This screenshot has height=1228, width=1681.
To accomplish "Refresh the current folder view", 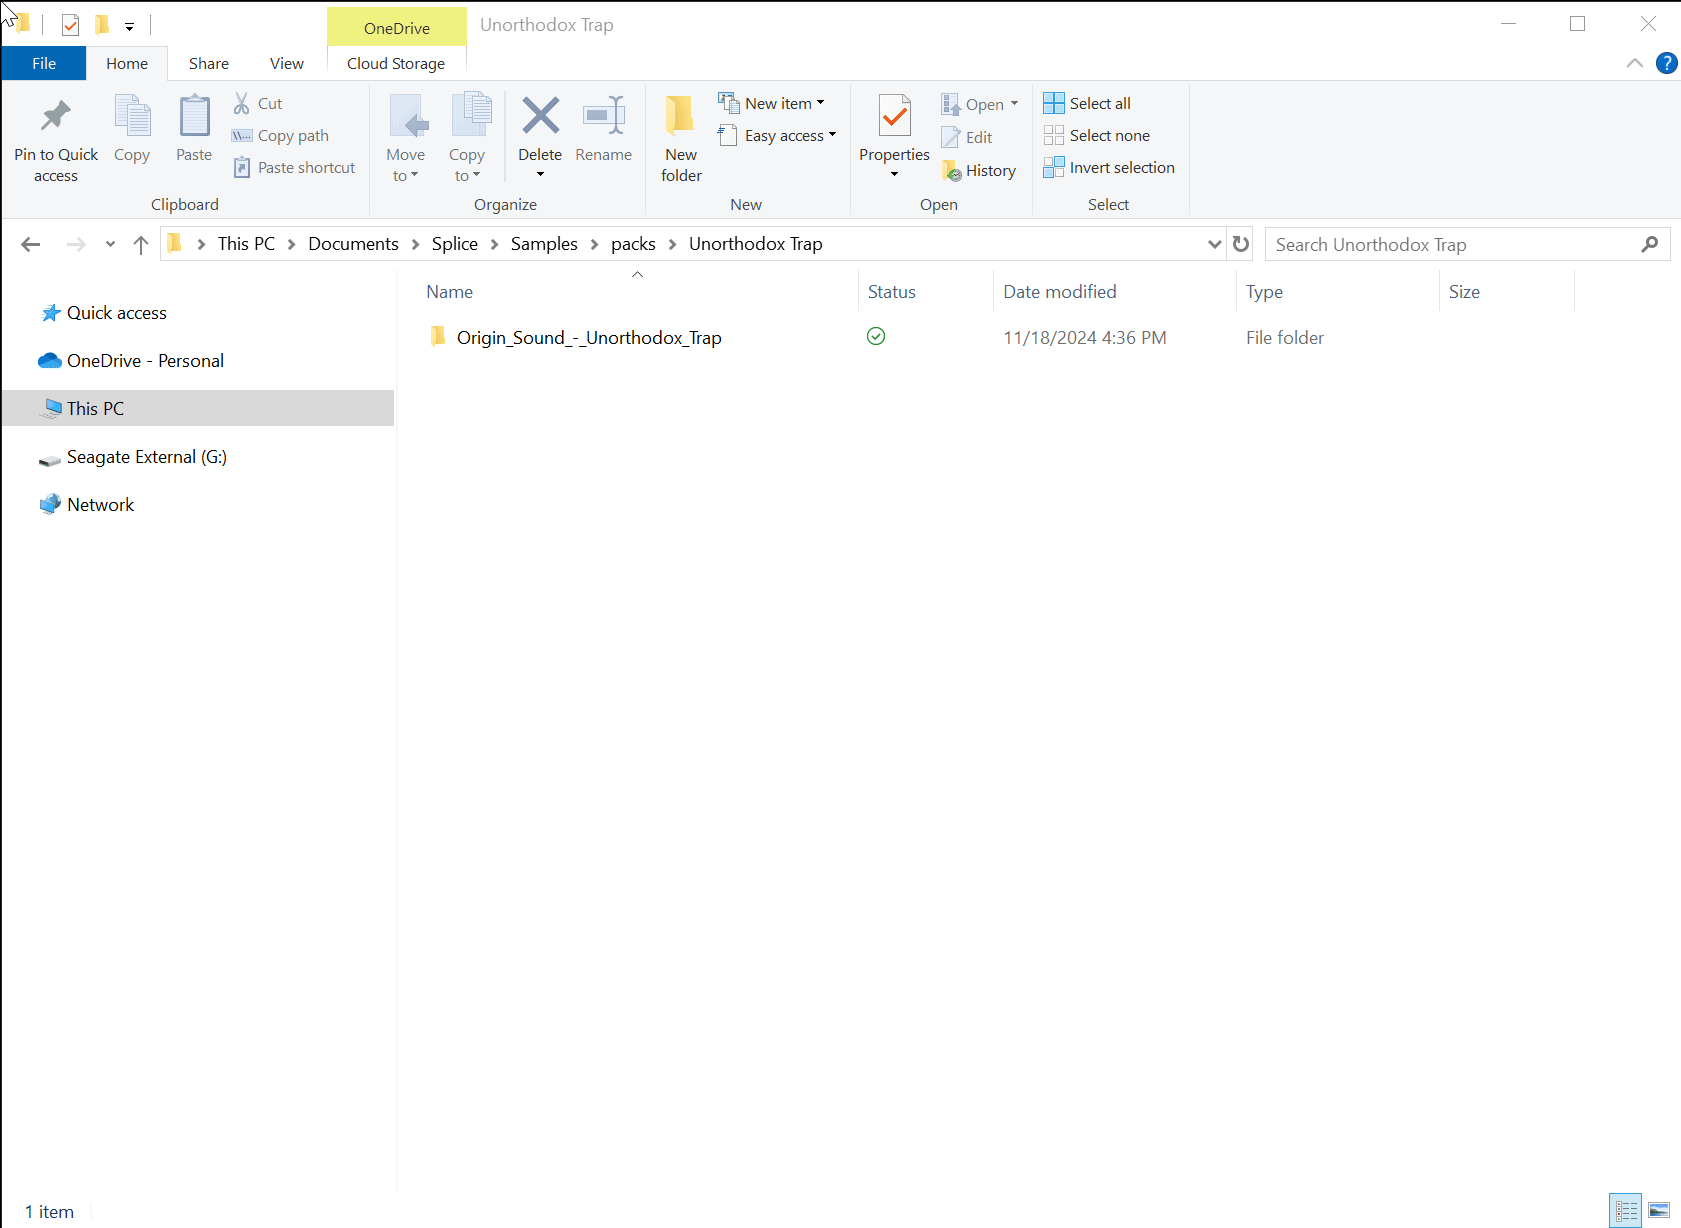I will [1241, 244].
